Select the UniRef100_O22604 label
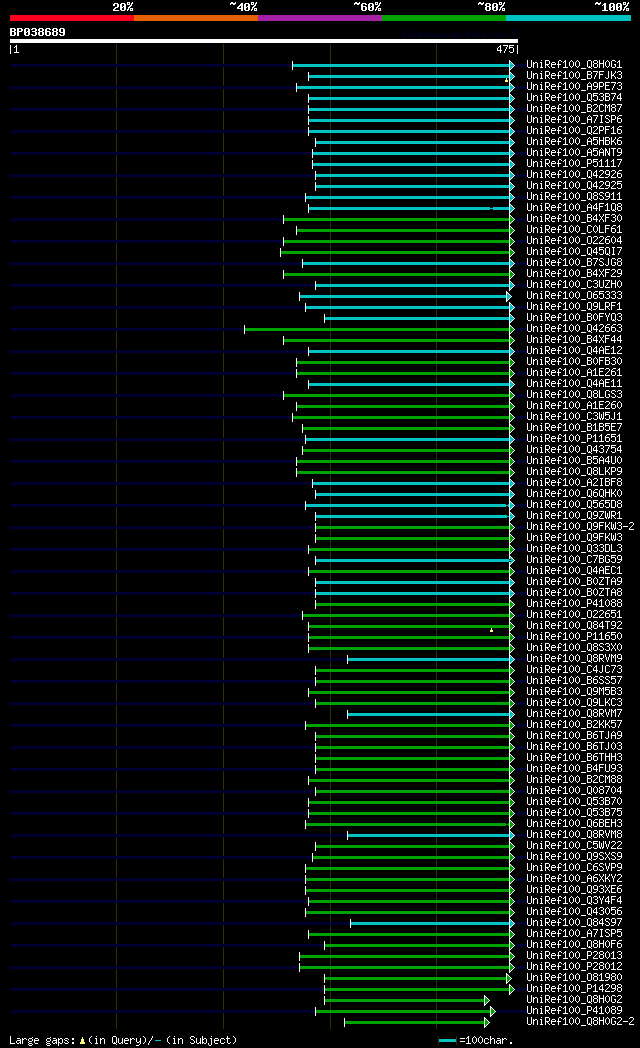Screen dimensions: 640x1048 tap(574, 241)
